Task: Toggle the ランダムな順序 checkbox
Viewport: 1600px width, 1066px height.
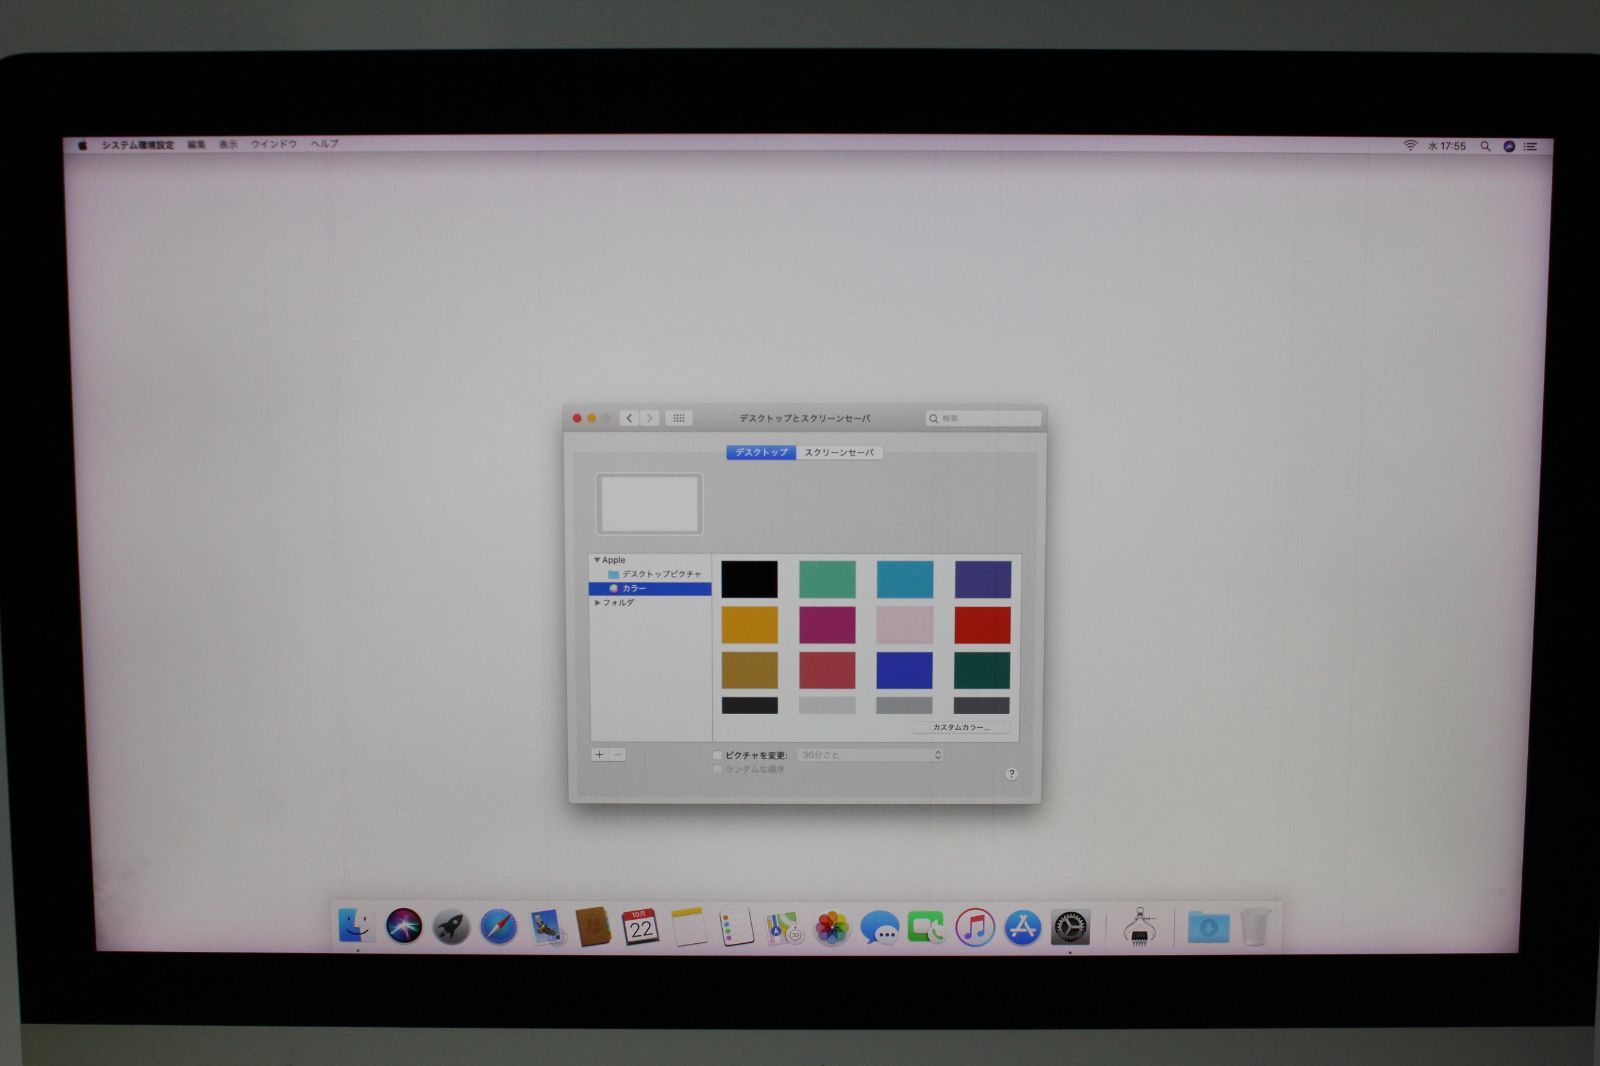Action: tap(717, 770)
